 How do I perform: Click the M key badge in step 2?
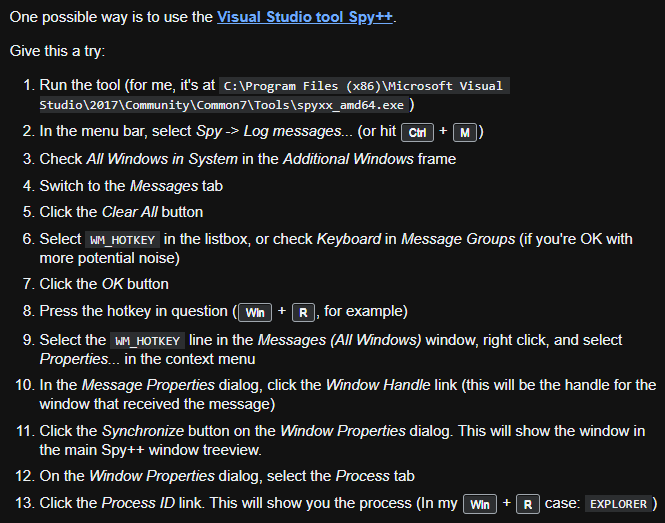pos(465,132)
